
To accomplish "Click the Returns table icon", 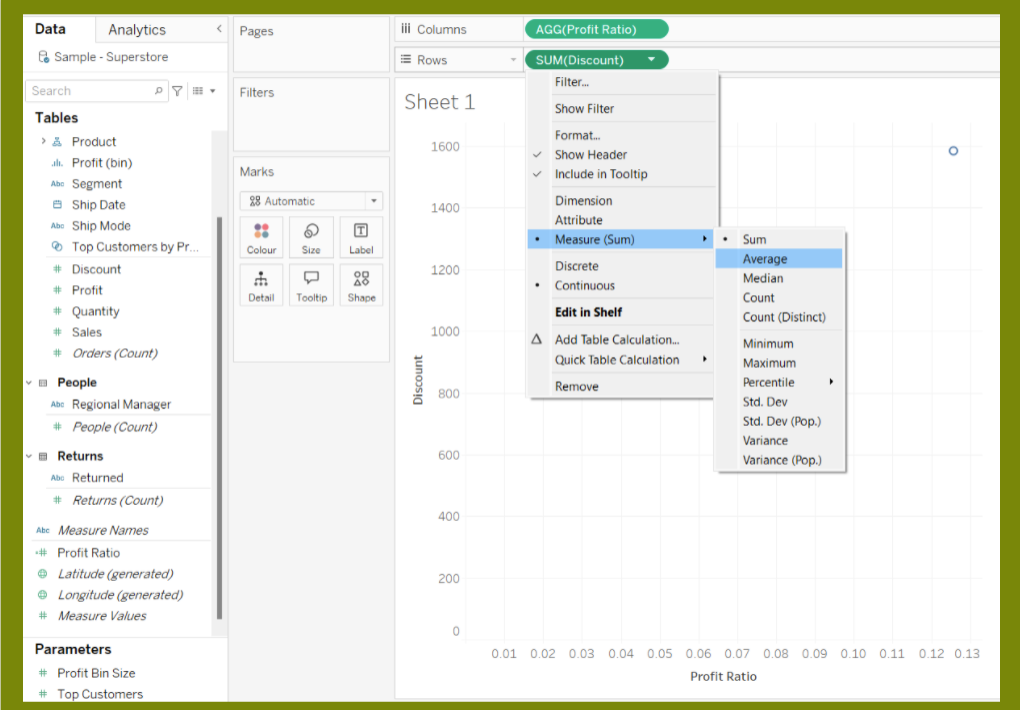I will tap(43, 456).
